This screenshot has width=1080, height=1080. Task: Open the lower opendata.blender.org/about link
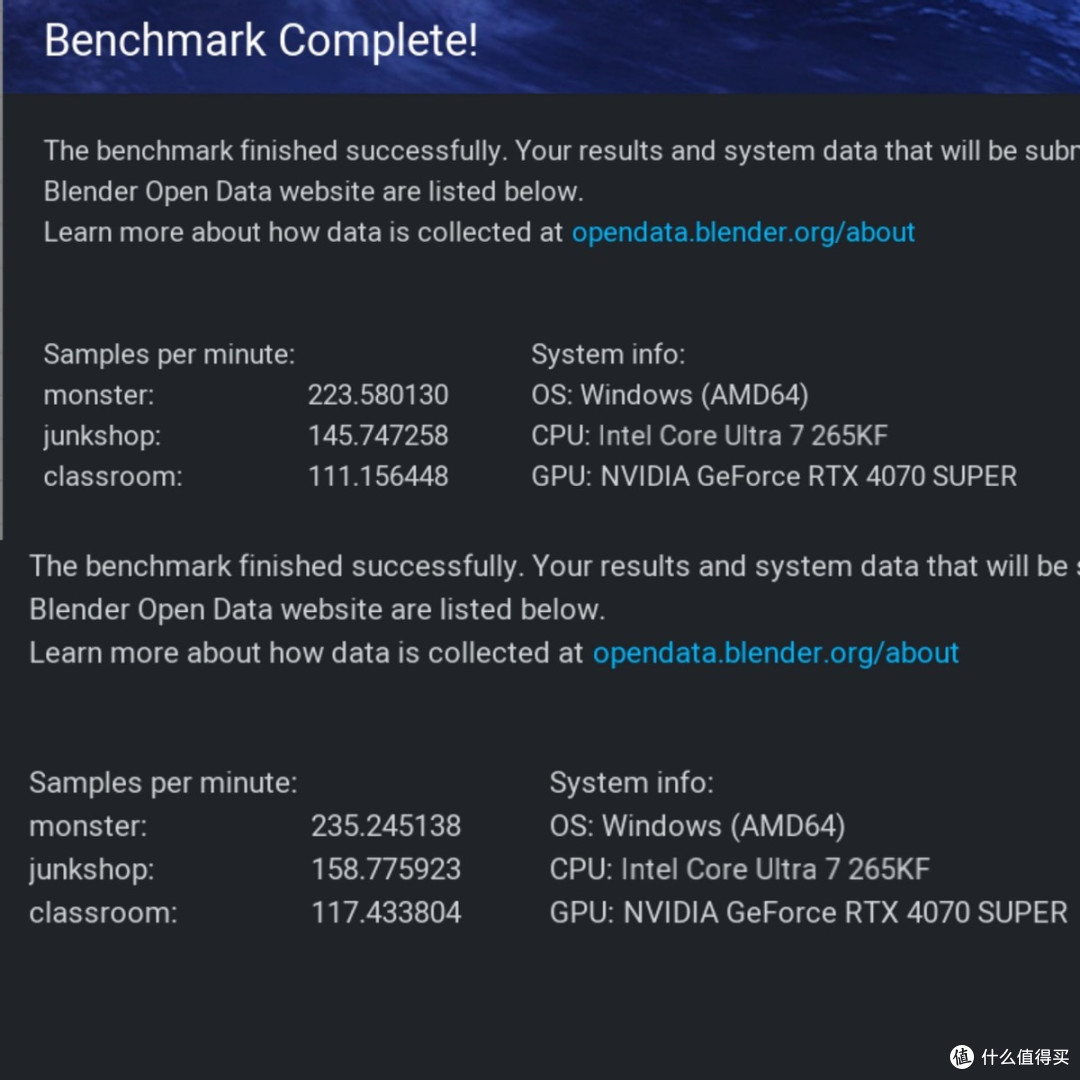point(776,653)
